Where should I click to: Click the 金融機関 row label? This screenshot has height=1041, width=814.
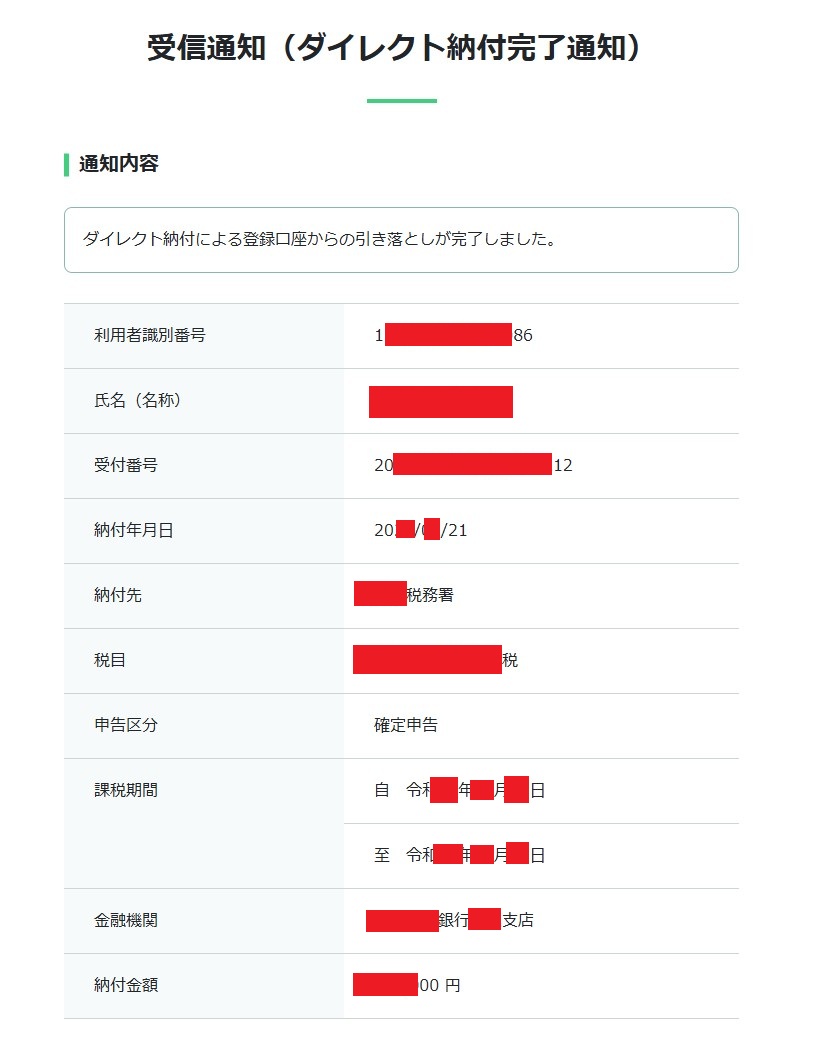125,921
